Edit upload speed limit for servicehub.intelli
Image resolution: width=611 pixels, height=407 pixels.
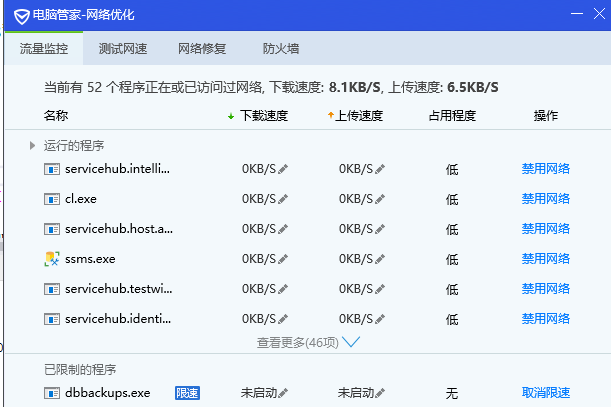[380, 169]
